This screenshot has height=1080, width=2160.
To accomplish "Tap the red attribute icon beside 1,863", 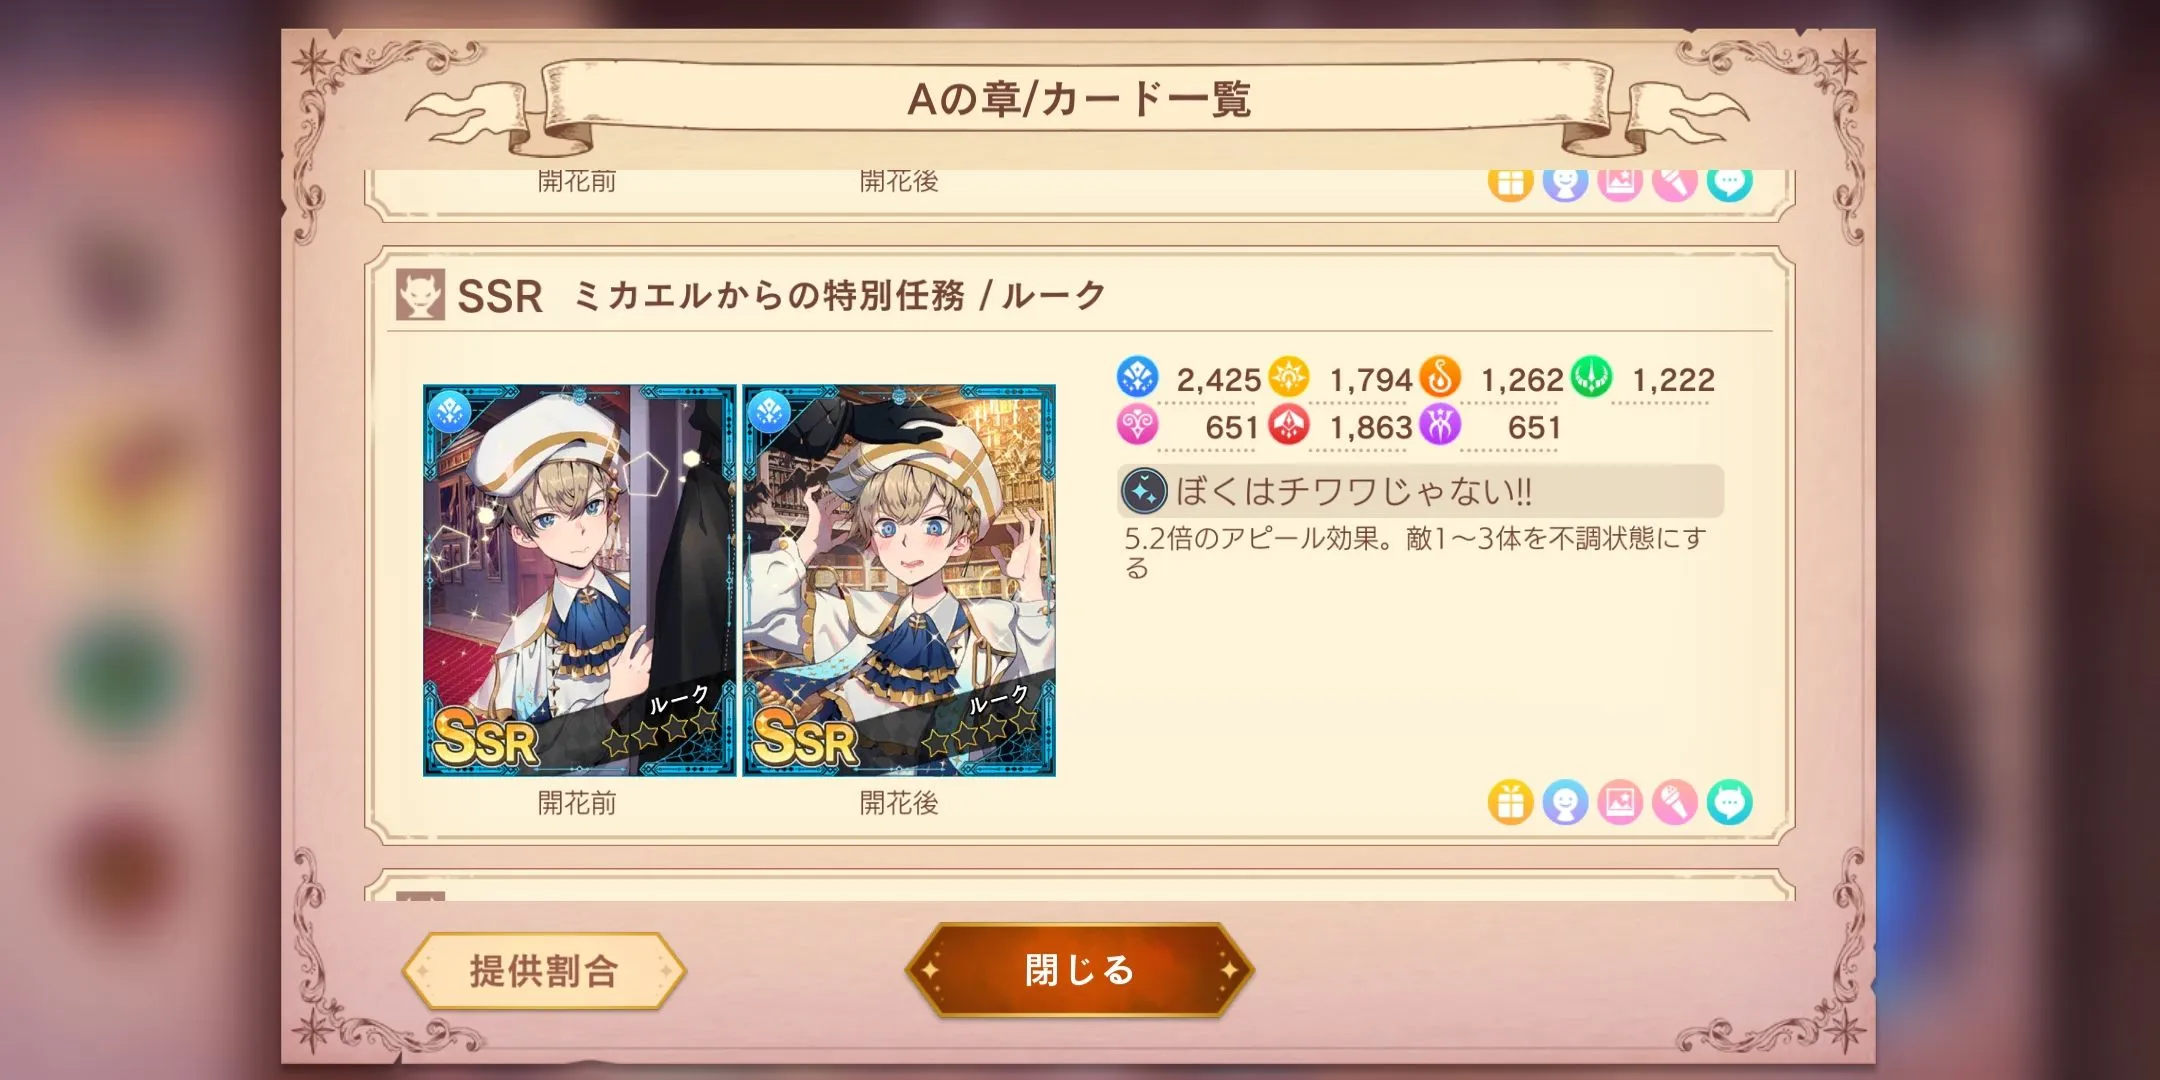I will pos(1289,425).
